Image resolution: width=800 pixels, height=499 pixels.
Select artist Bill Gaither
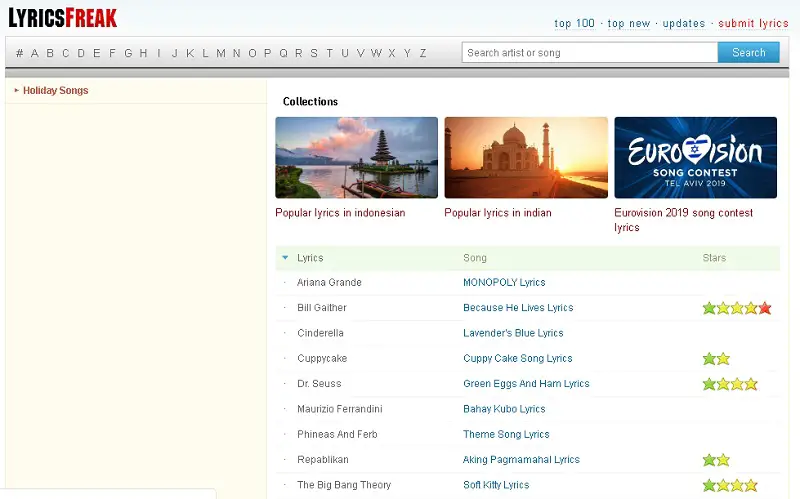coord(321,308)
